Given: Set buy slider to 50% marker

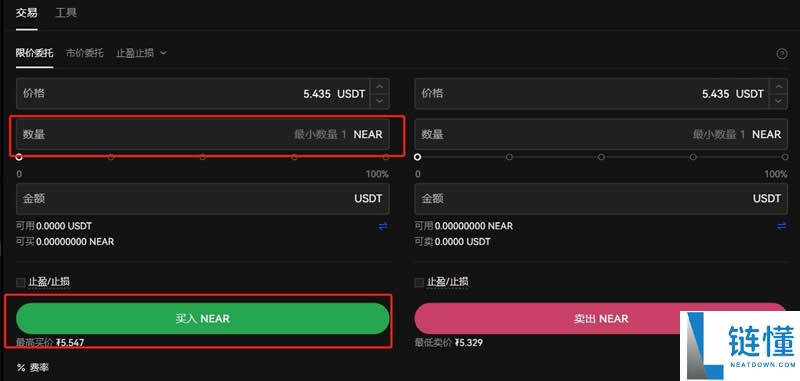Looking at the screenshot, I should [203, 157].
